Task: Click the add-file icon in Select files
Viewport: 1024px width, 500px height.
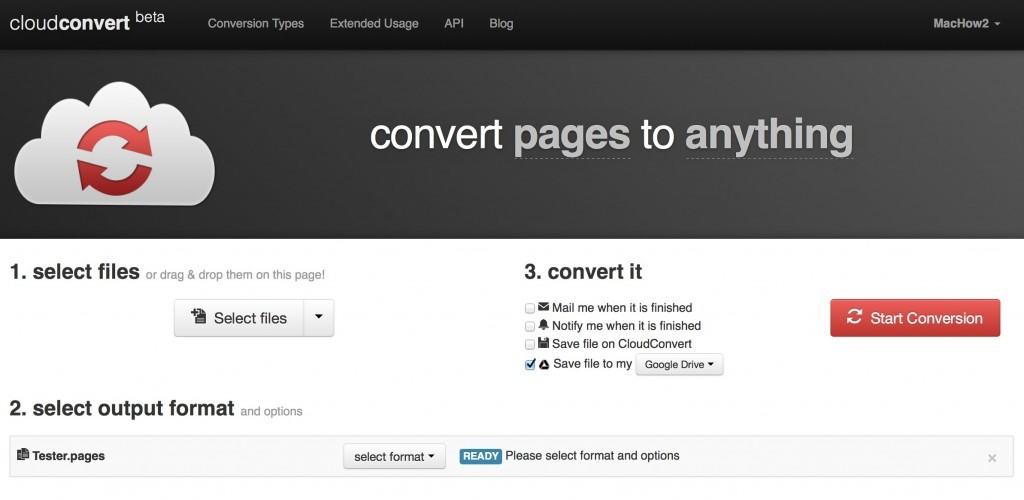Action: point(199,317)
